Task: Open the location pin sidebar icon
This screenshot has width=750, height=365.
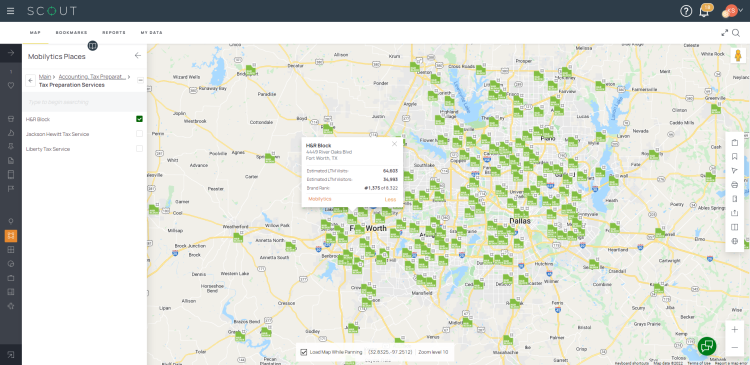Action: 11,221
